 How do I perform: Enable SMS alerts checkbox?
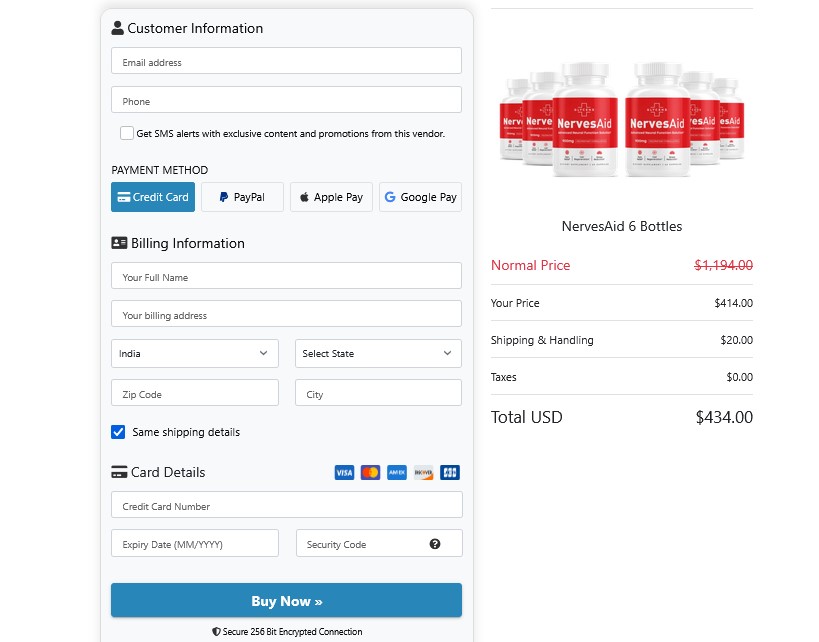[x=127, y=133]
